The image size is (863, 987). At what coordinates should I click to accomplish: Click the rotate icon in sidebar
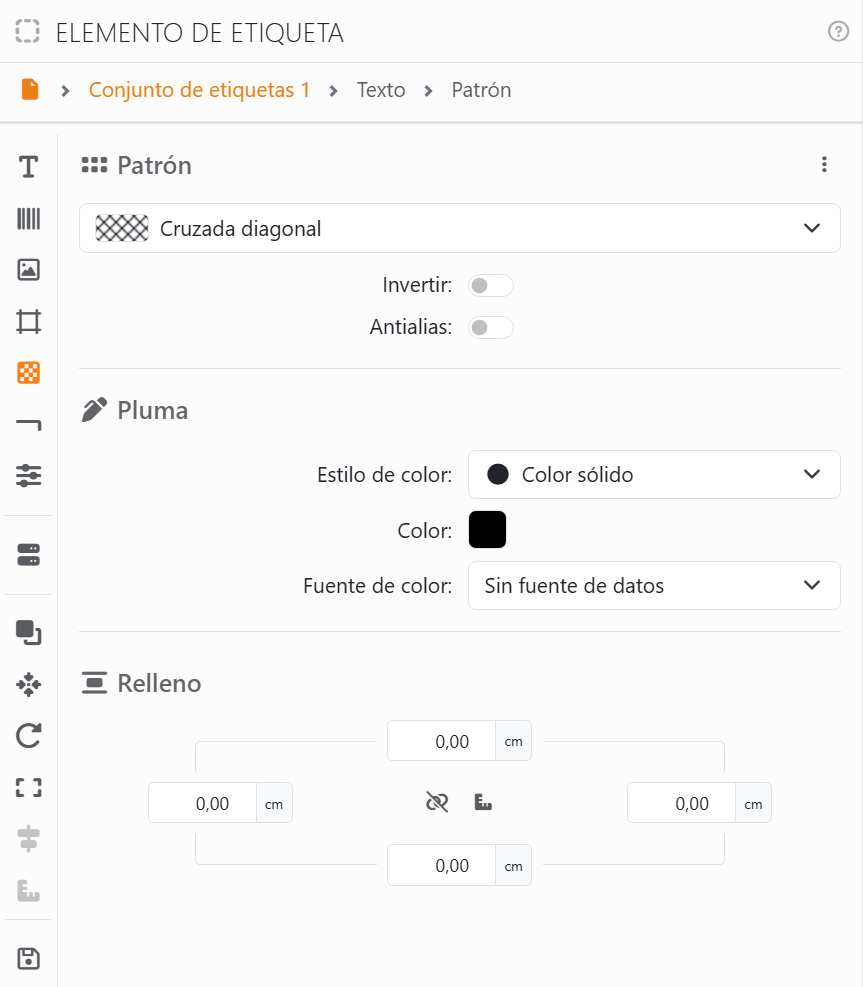[x=28, y=735]
